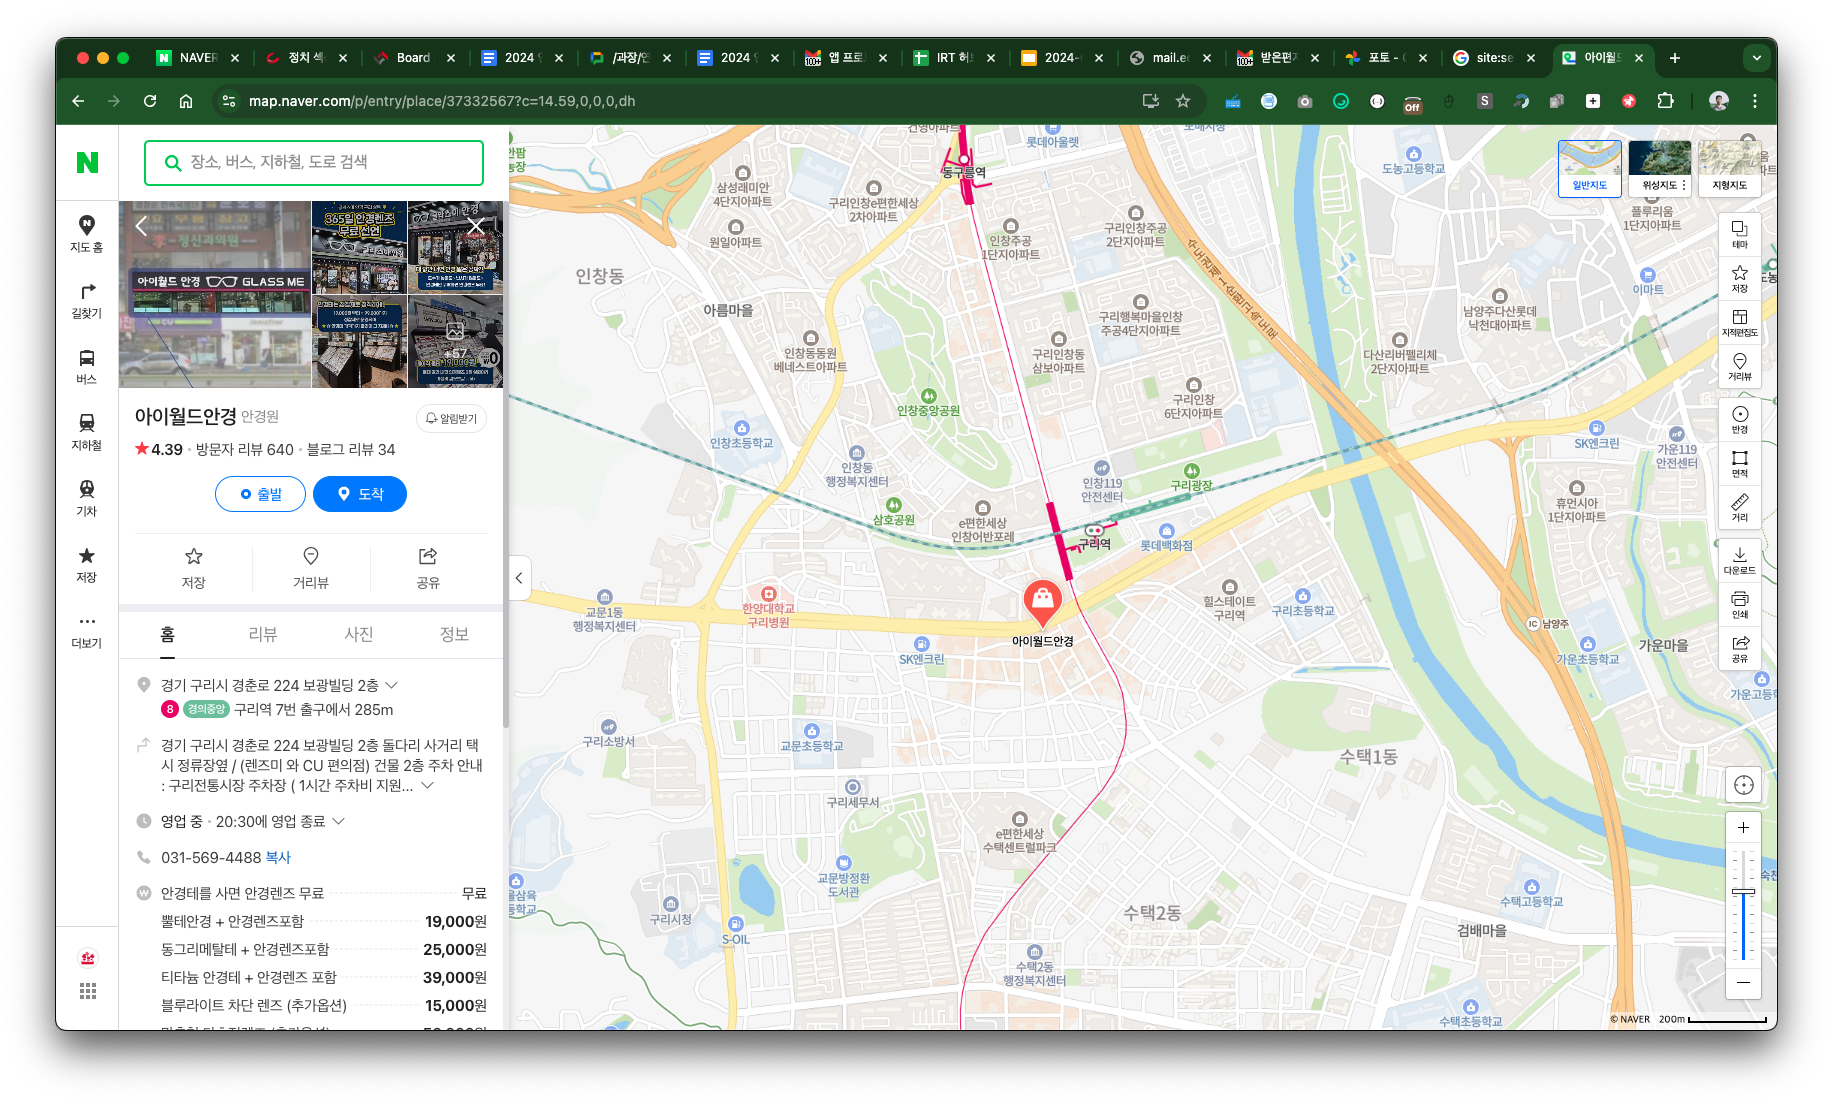Open the browser three-dot menu
The image size is (1833, 1104).
1755,101
